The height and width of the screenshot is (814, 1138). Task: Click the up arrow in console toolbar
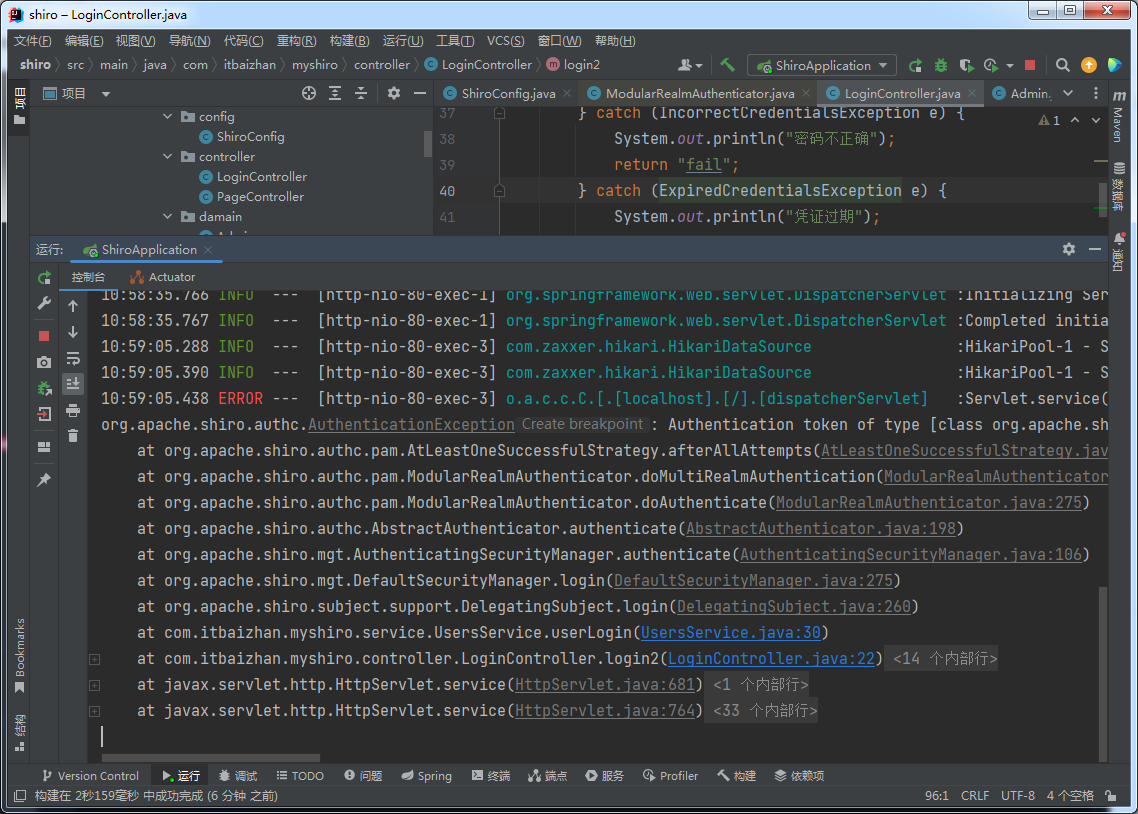(x=73, y=306)
